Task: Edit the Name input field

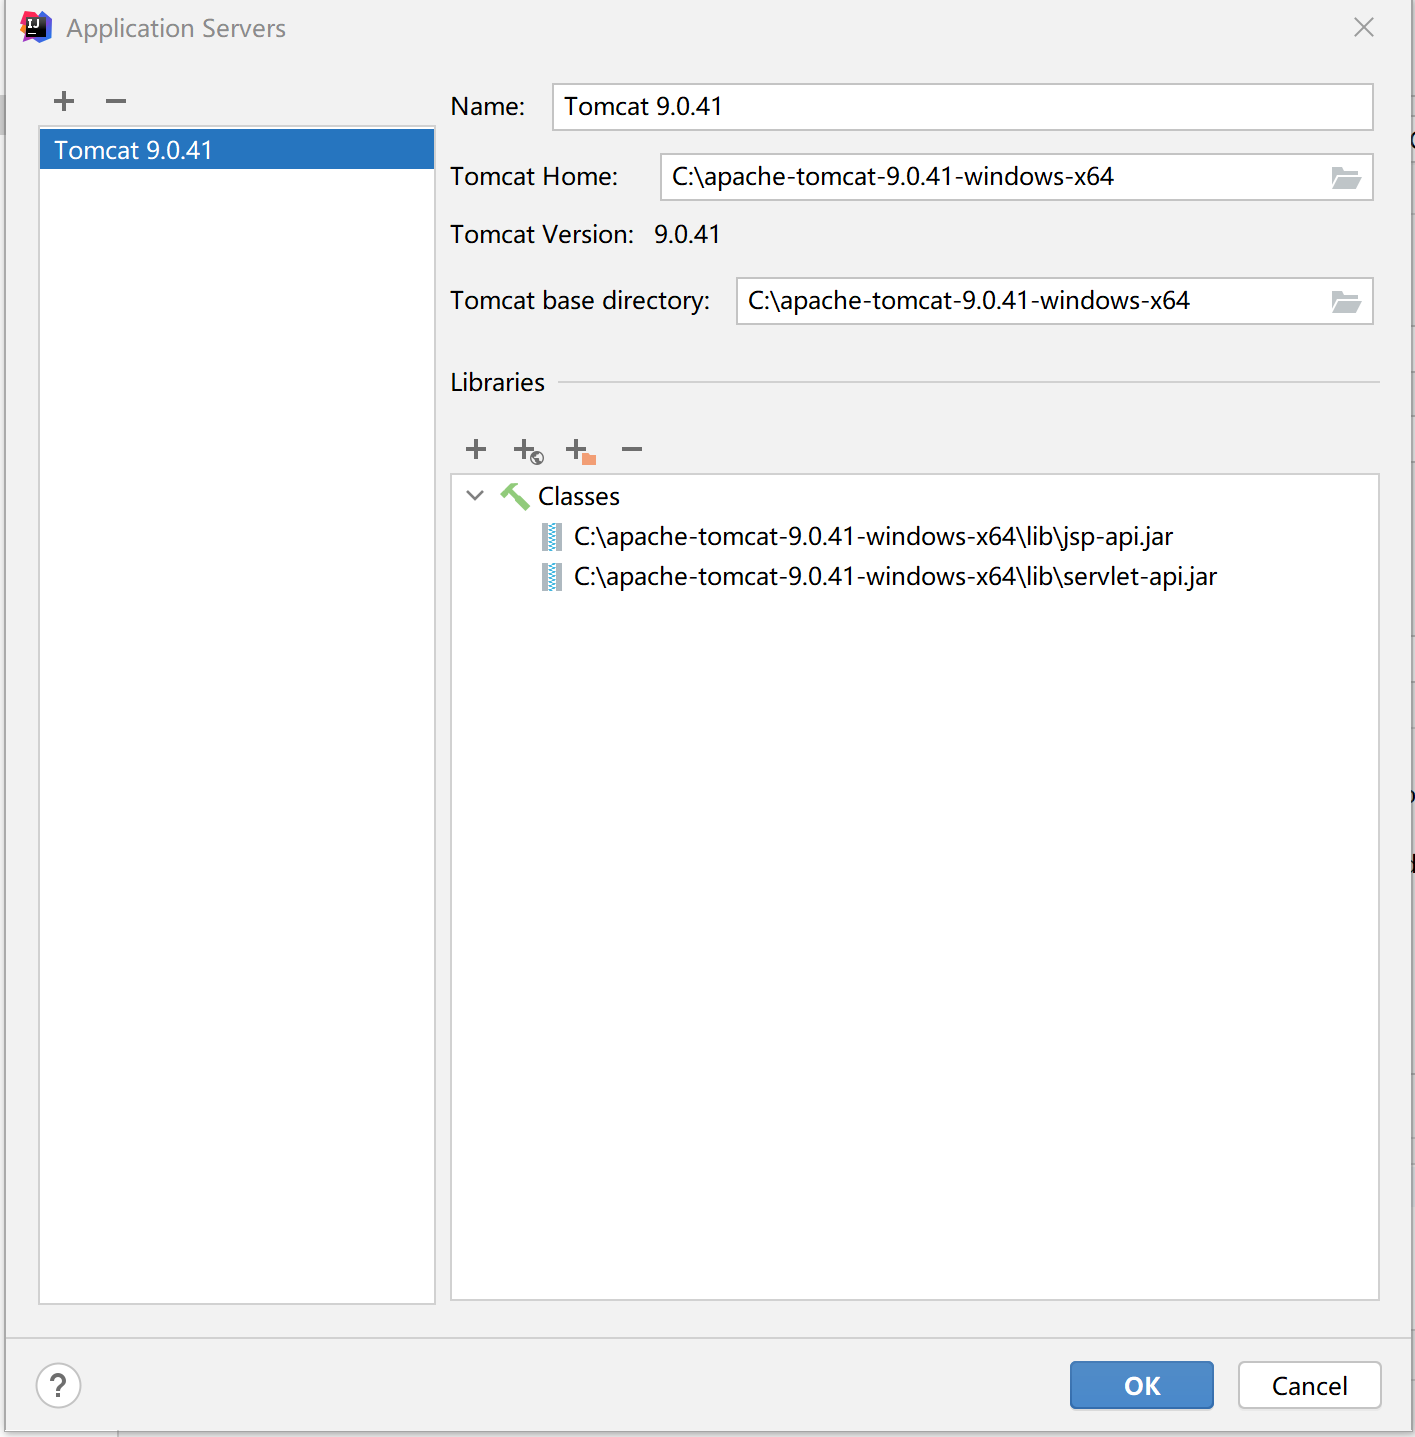Action: point(962,107)
